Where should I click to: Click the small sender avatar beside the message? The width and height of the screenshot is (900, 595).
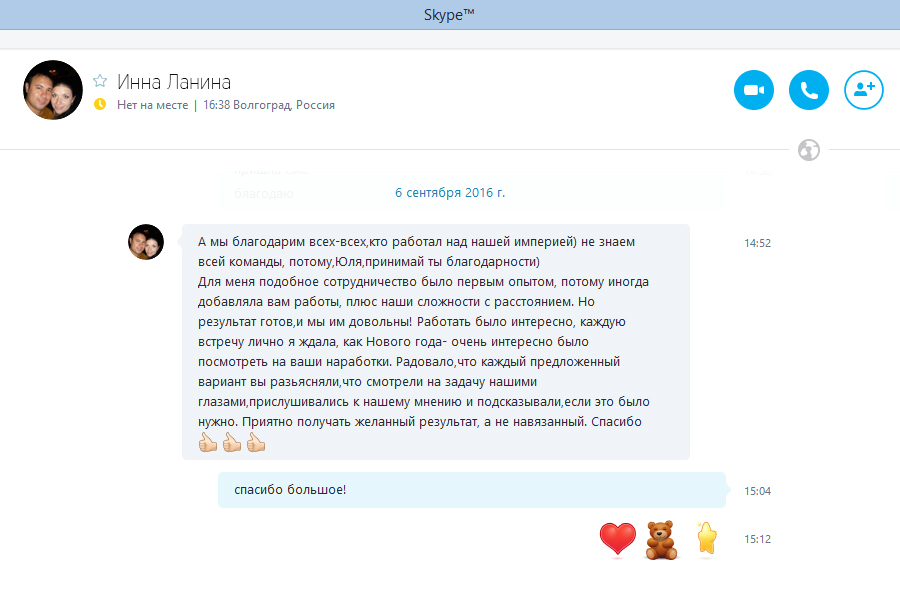146,242
